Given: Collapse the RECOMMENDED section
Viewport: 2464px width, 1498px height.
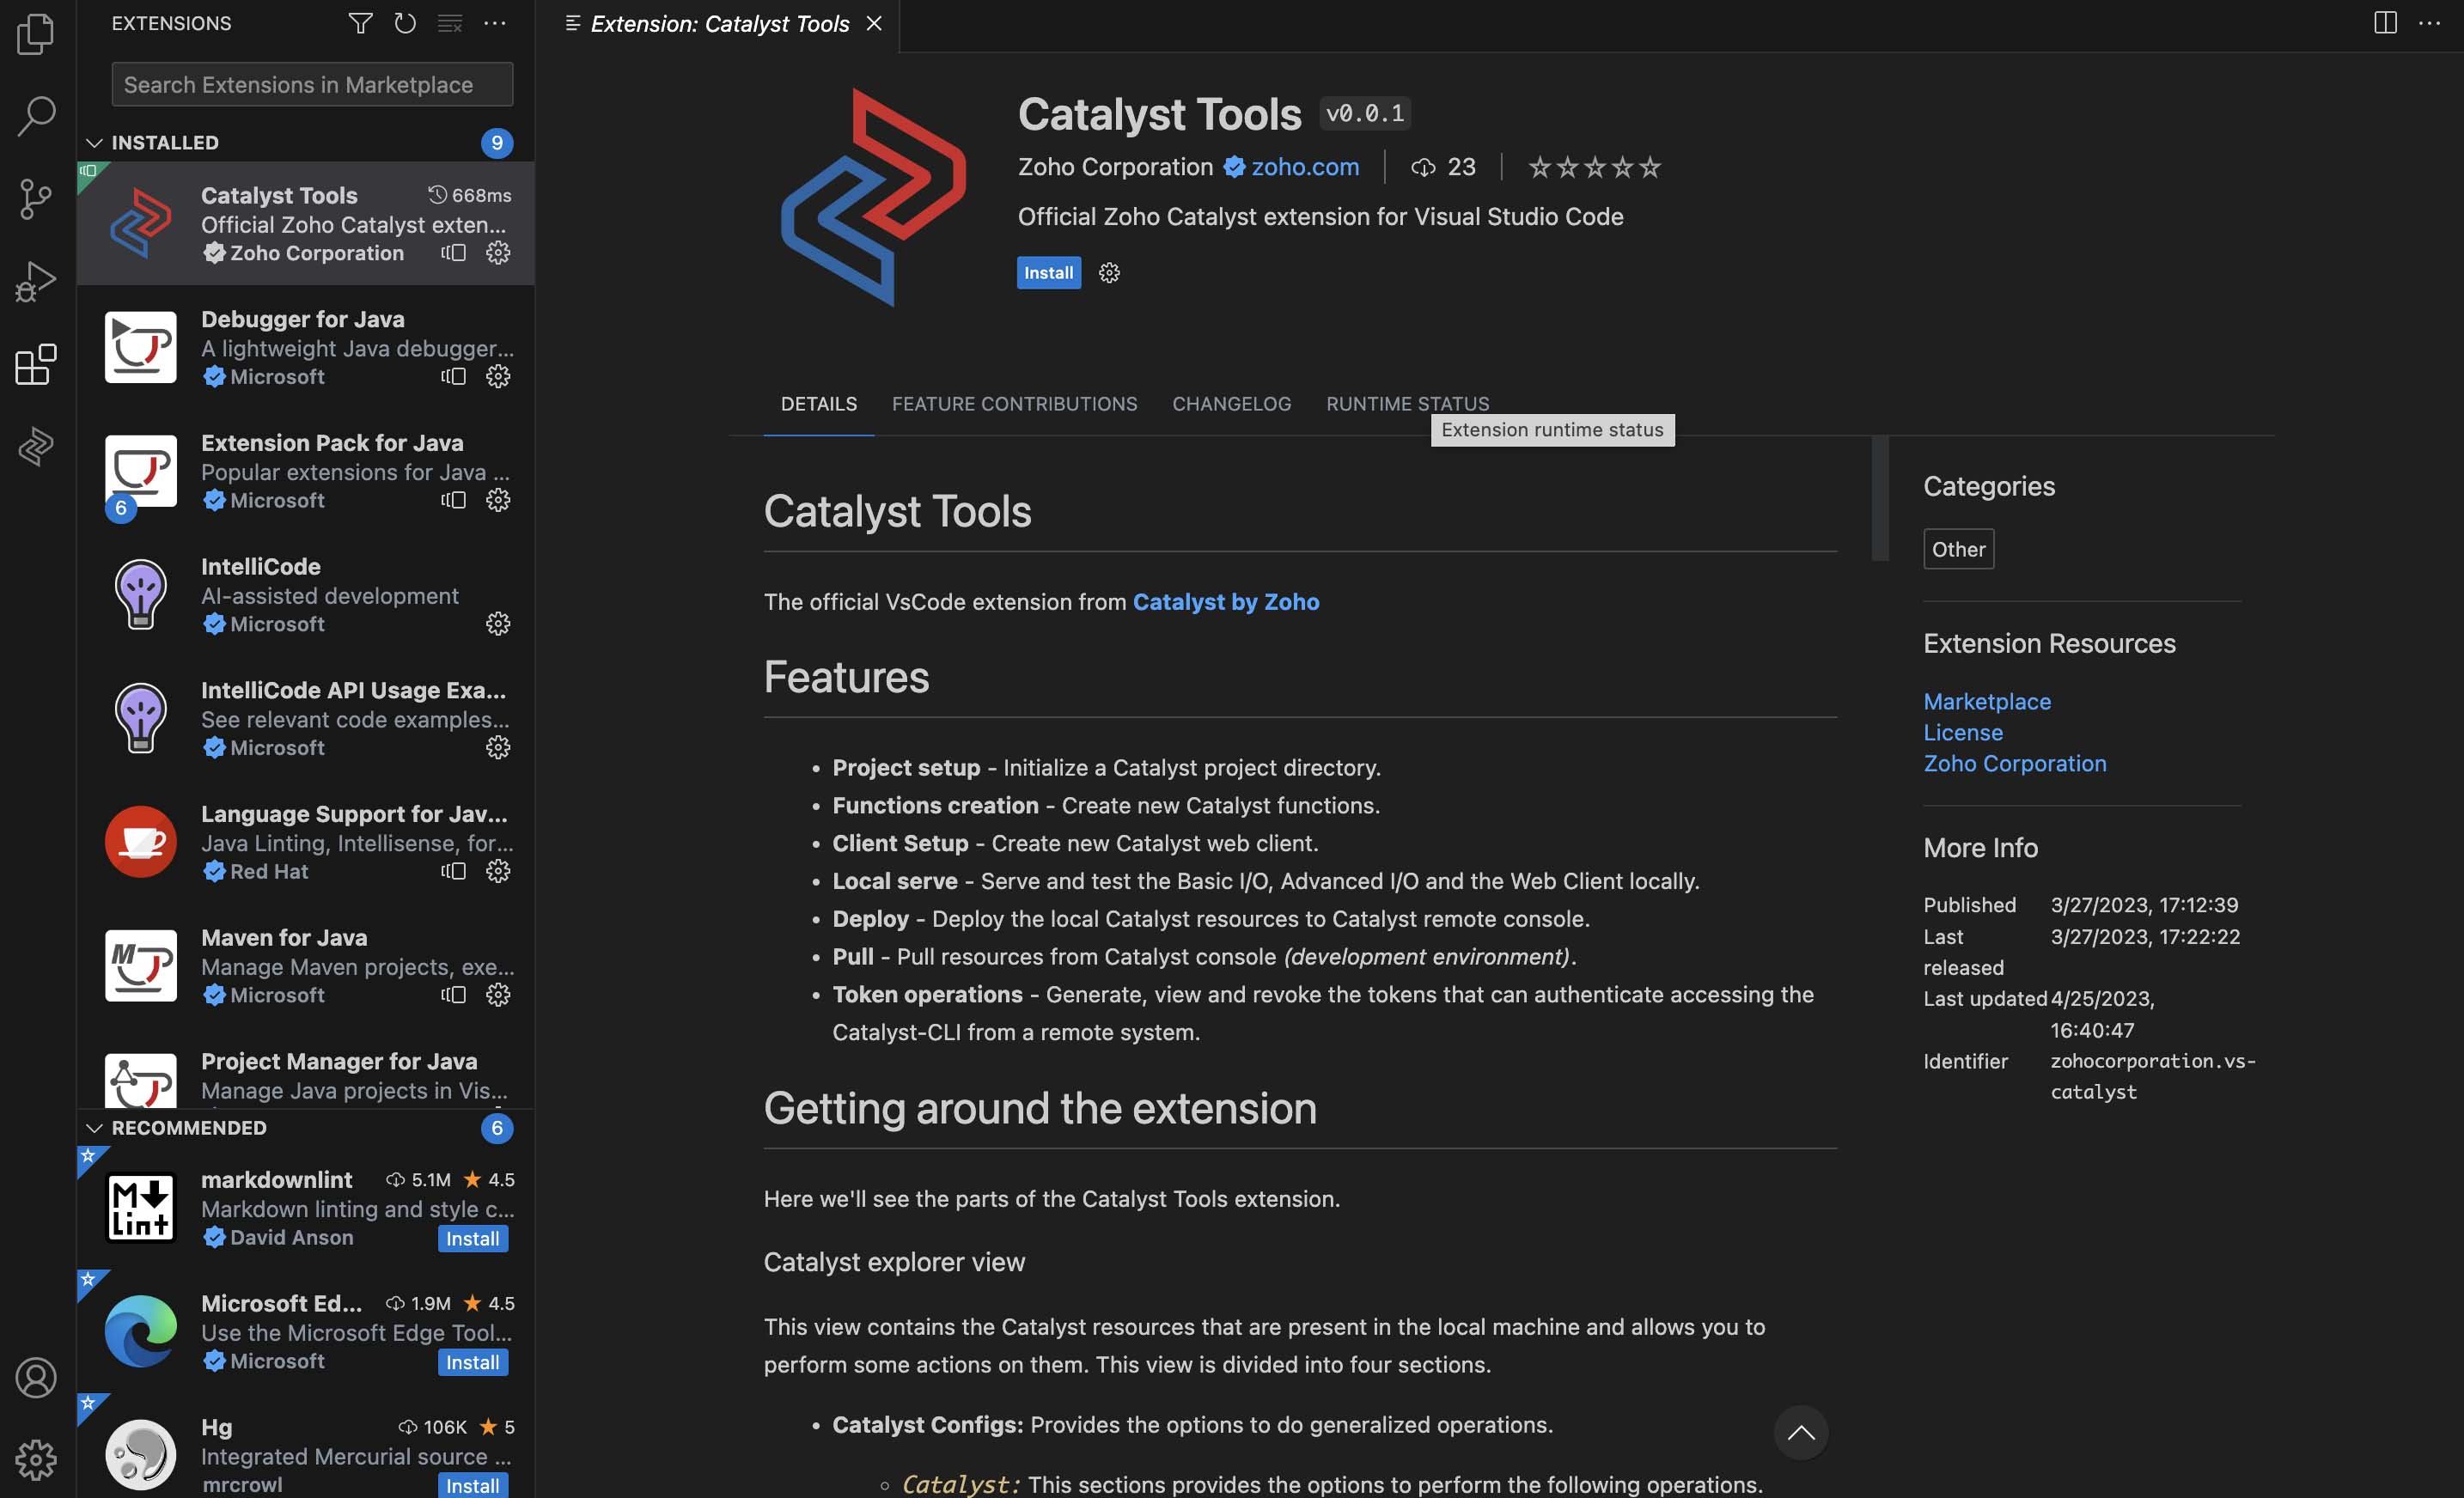Looking at the screenshot, I should (x=94, y=1128).
